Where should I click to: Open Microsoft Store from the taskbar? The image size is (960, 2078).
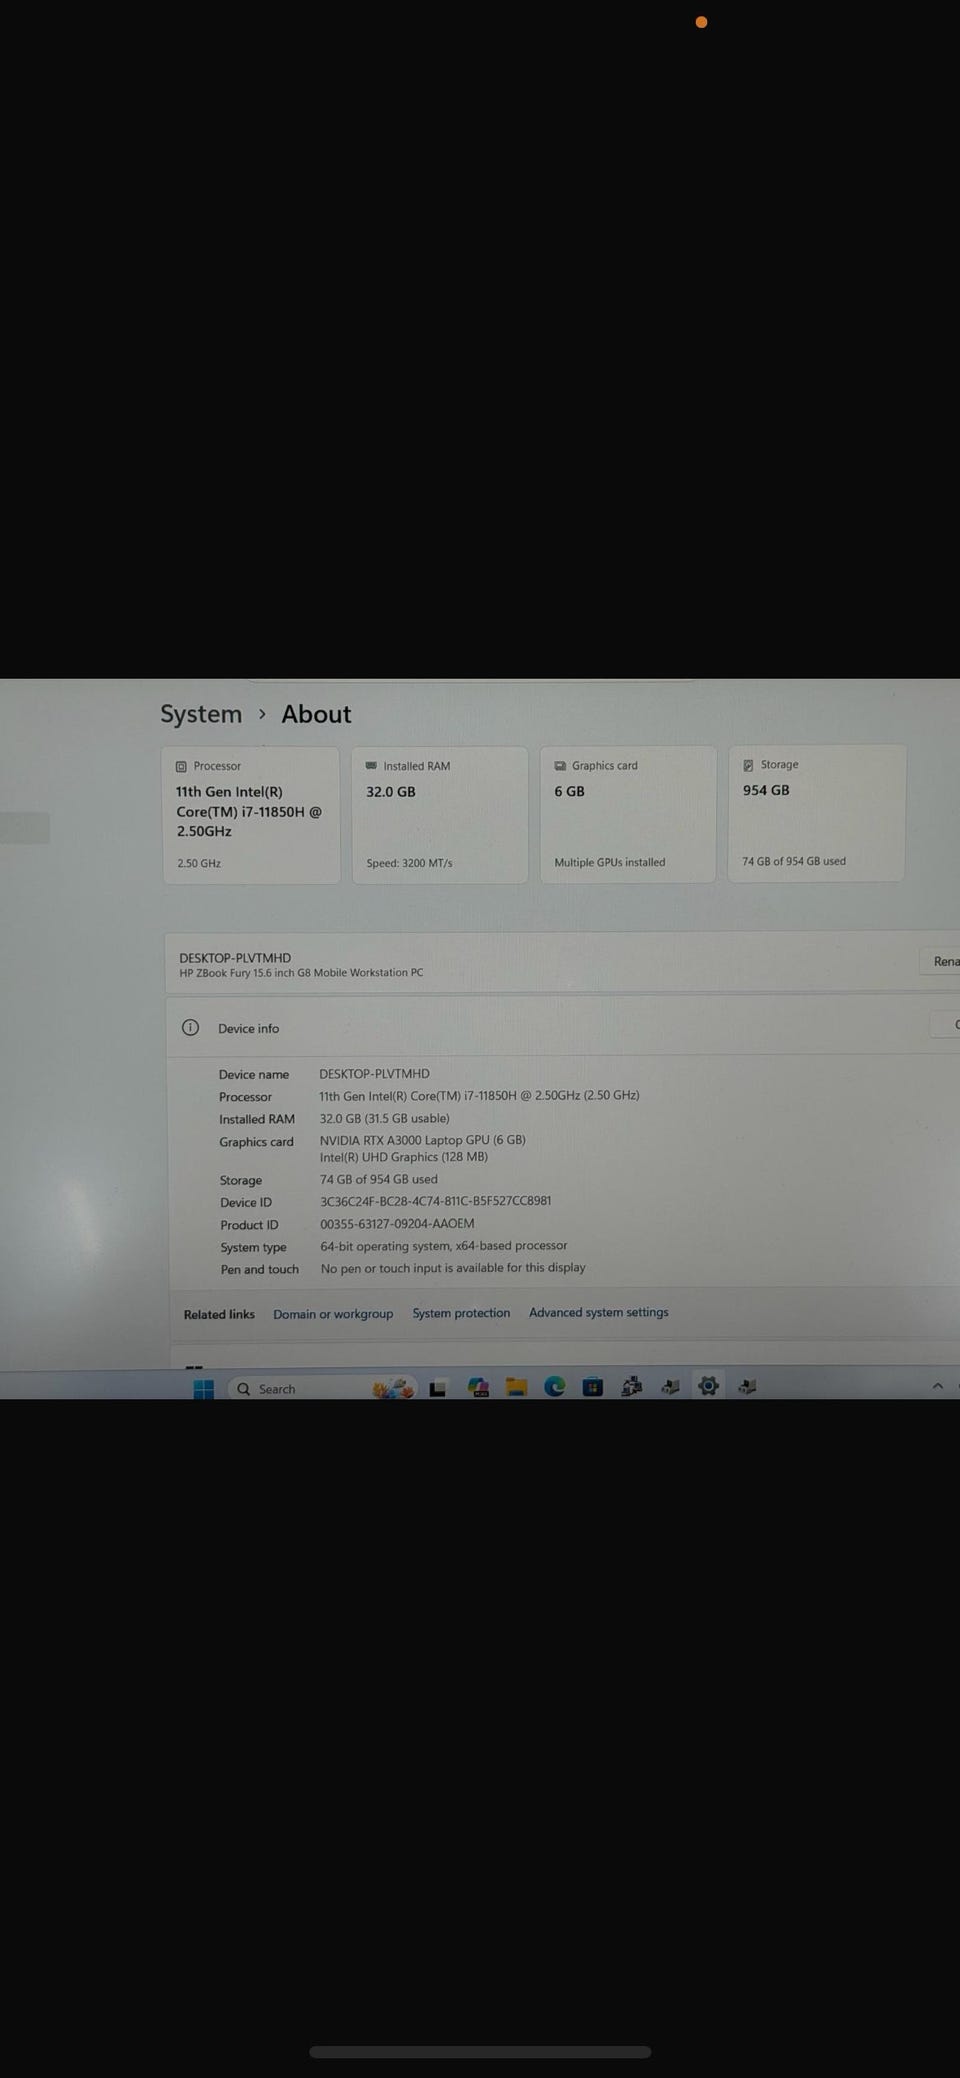592,1386
